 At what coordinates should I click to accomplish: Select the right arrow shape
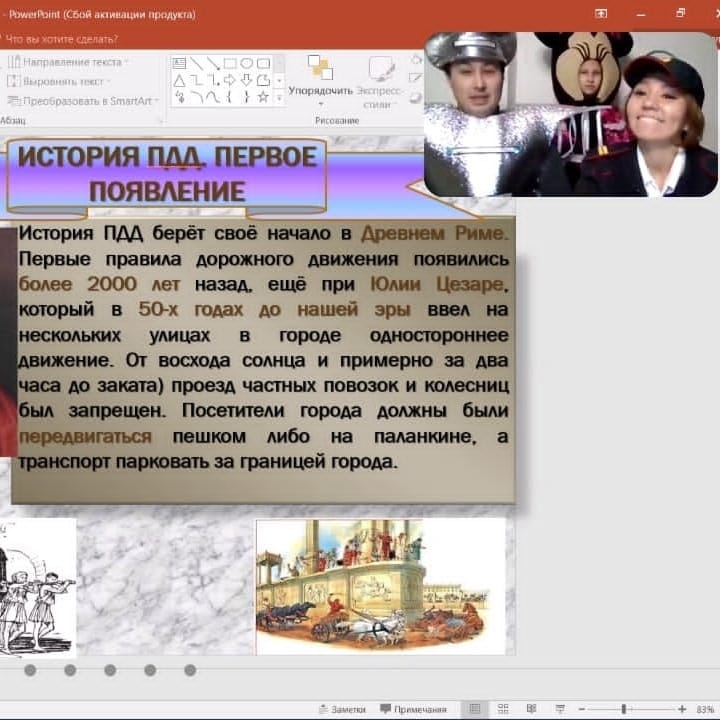[x=230, y=80]
